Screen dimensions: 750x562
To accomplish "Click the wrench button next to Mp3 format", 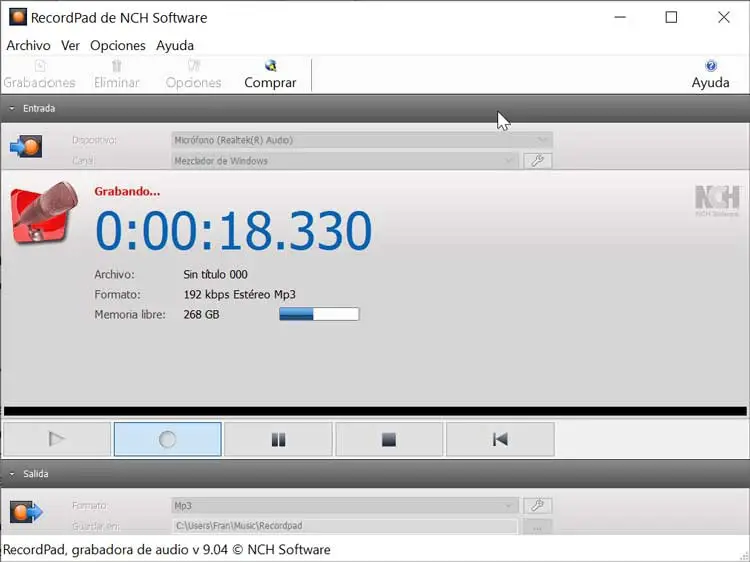I will point(538,506).
